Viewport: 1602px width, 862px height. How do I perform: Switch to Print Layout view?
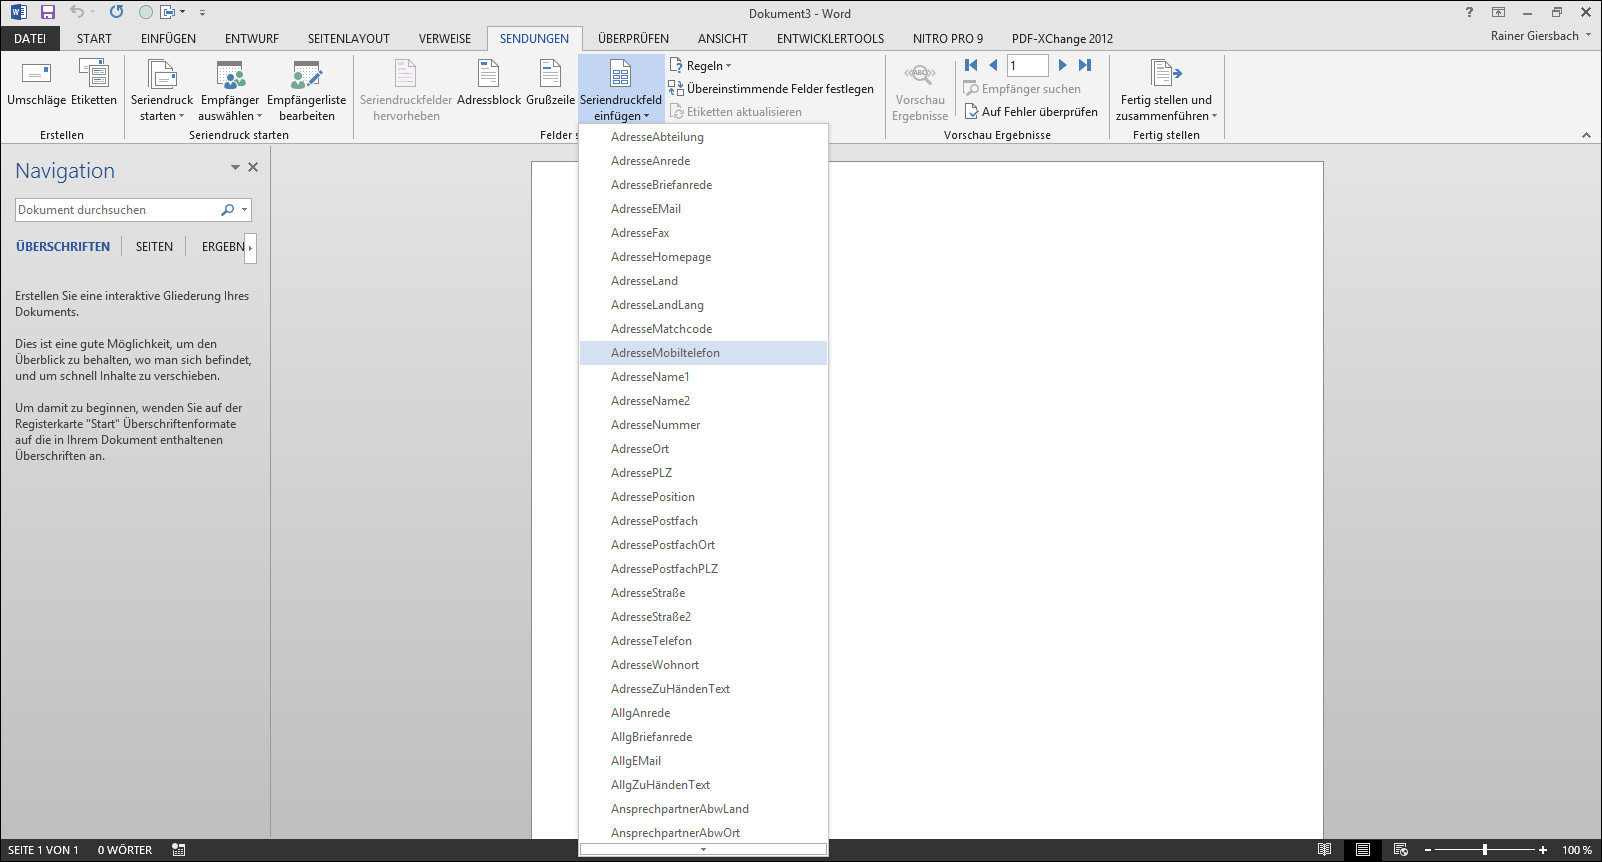click(x=1362, y=850)
